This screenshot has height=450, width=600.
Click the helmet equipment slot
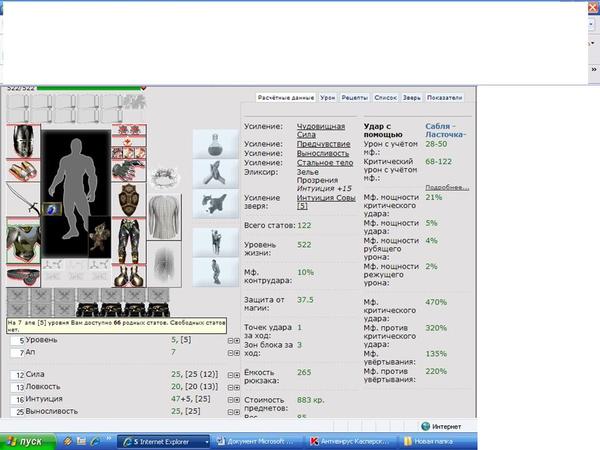pyautogui.click(x=23, y=141)
